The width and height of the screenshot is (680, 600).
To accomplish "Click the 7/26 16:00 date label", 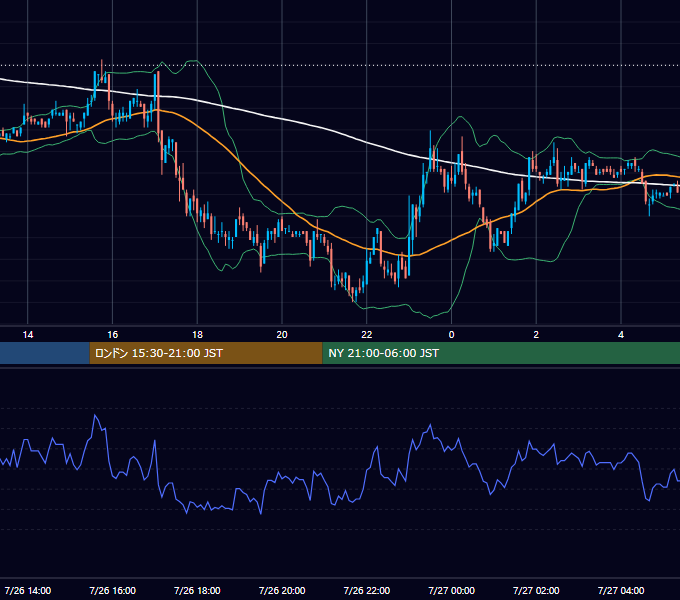I will (112, 590).
